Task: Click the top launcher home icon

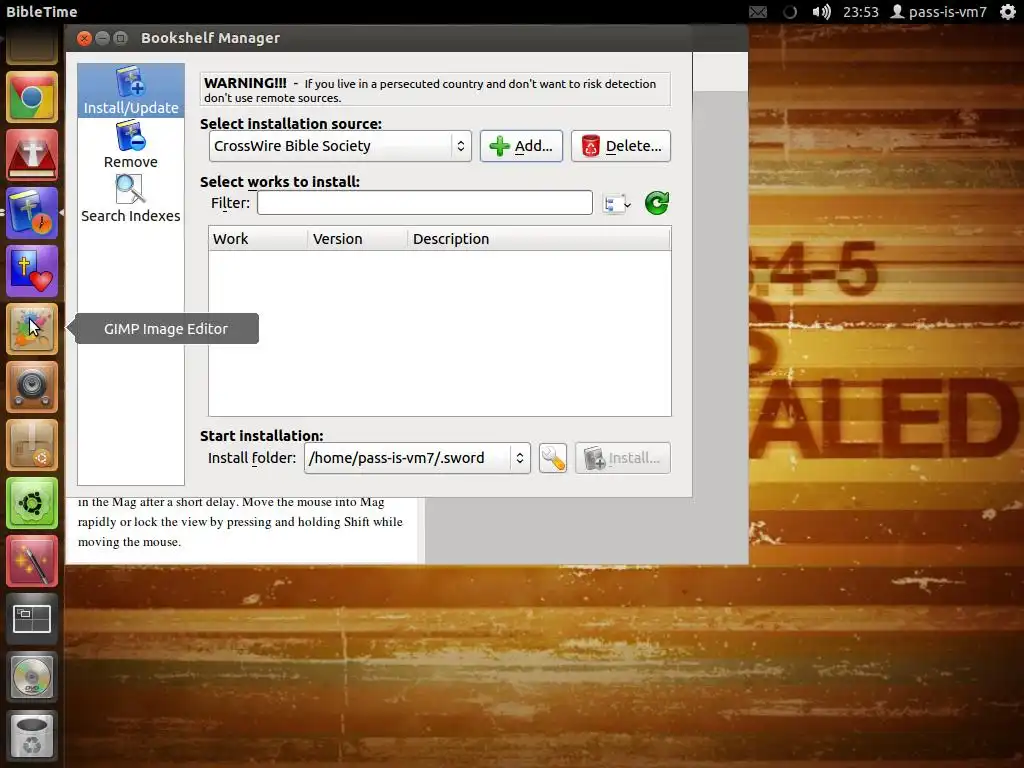Action: point(31,44)
